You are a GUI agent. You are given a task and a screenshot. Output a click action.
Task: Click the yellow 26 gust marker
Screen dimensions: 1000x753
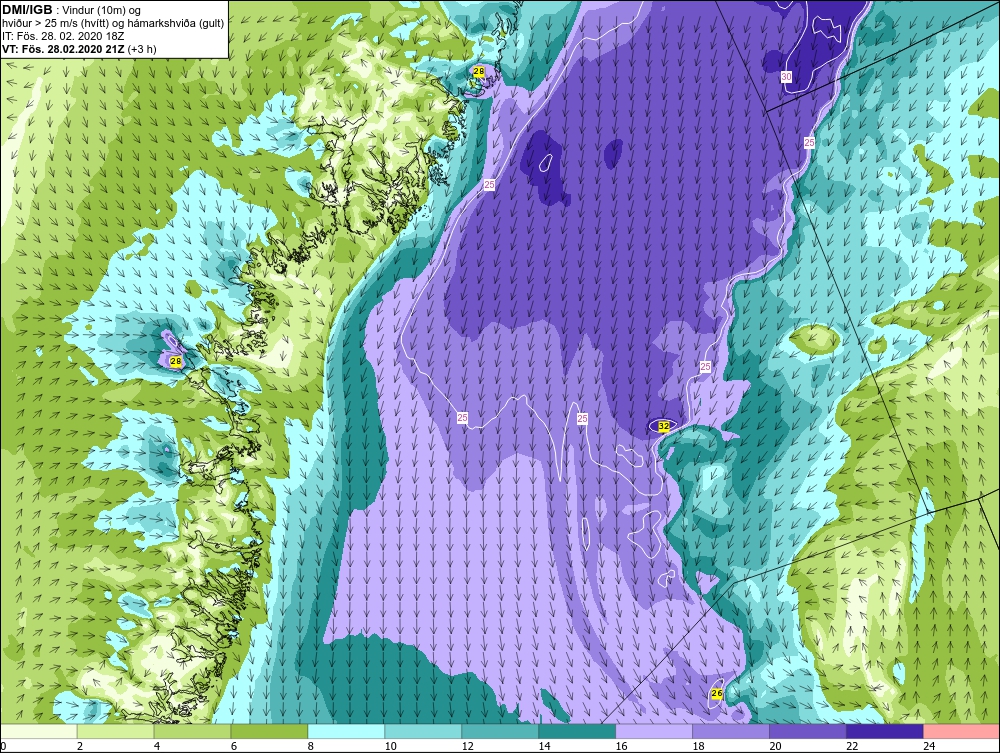point(716,693)
